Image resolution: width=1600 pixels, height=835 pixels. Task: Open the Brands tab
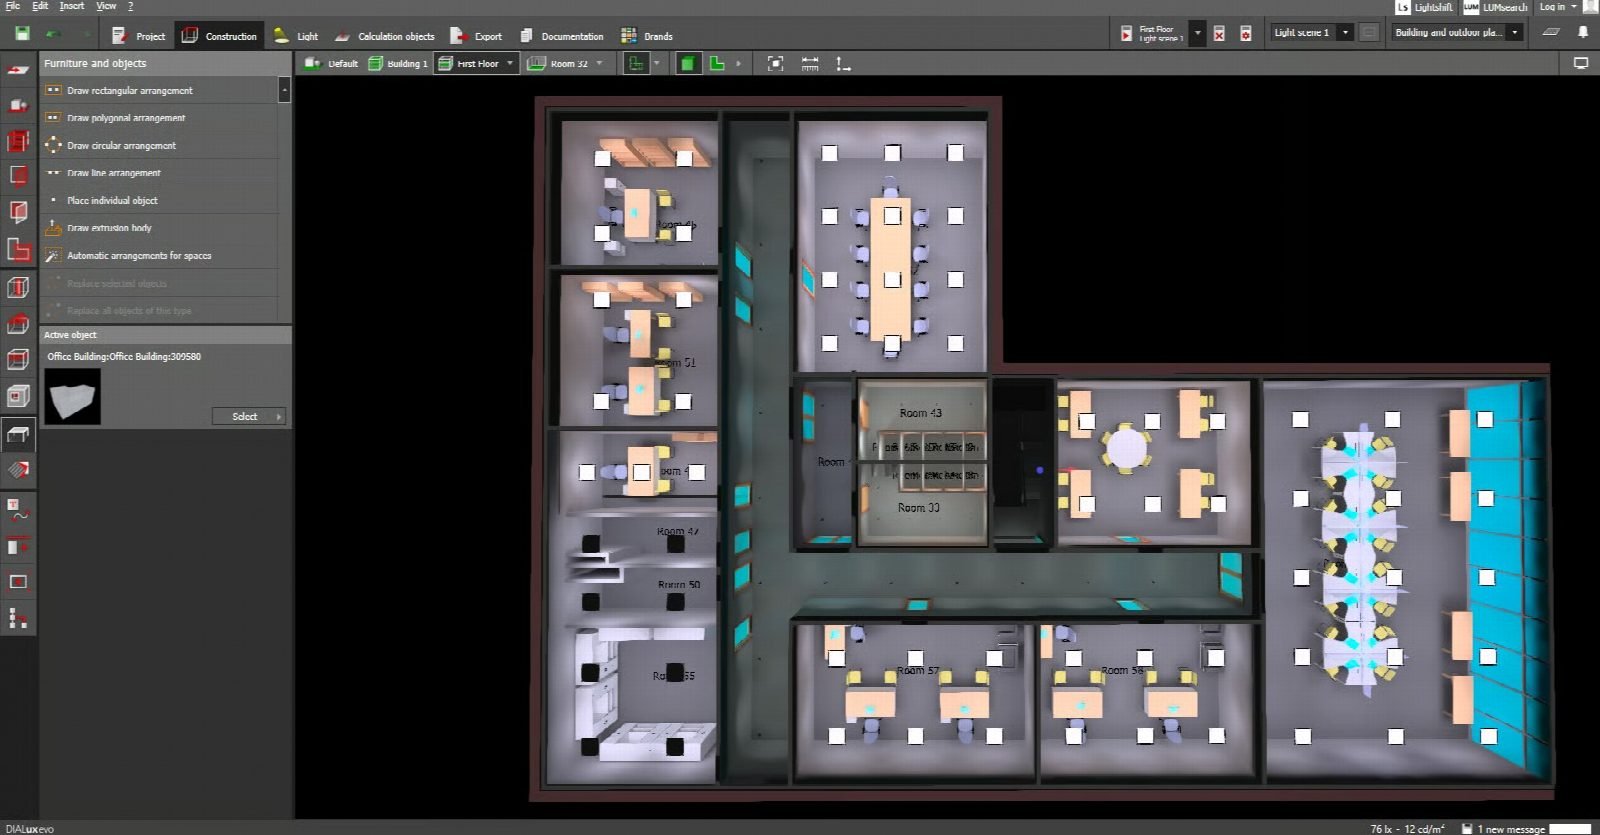coord(647,36)
